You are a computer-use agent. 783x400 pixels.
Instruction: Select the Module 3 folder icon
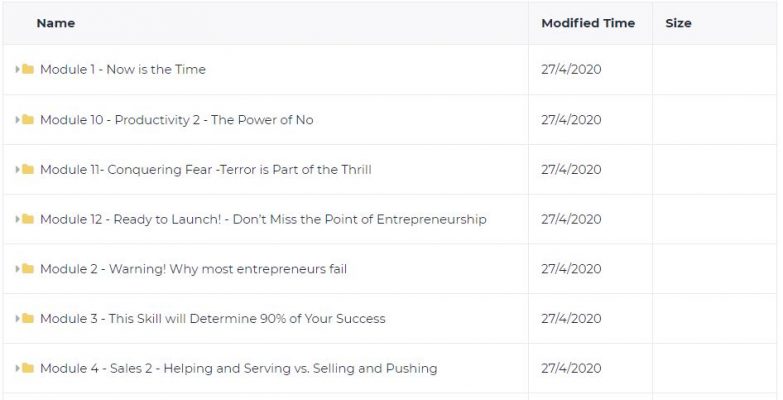pos(28,318)
